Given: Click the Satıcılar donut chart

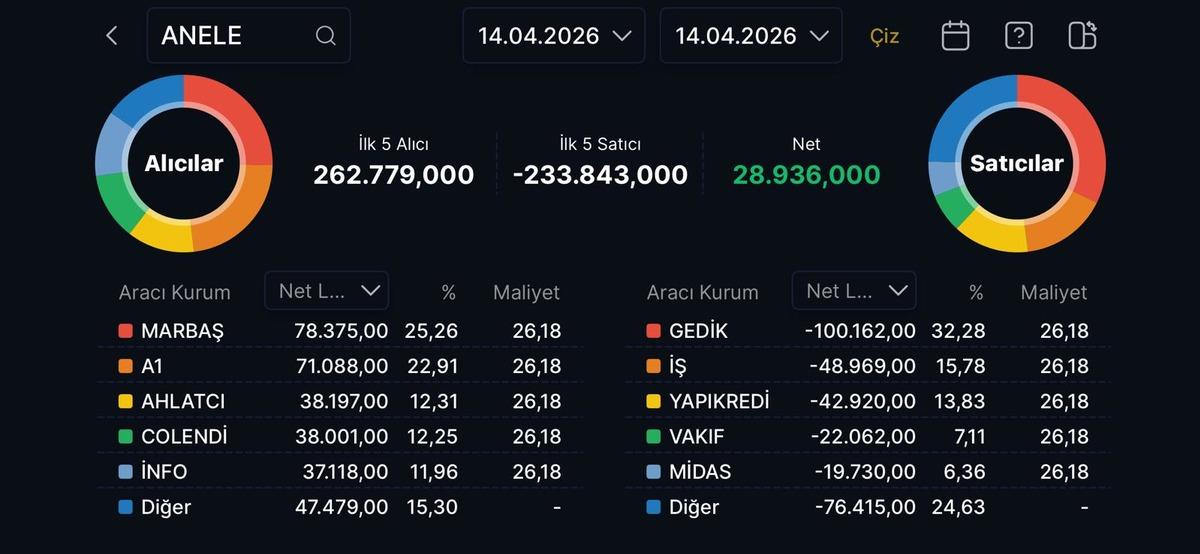Looking at the screenshot, I should [x=1016, y=163].
